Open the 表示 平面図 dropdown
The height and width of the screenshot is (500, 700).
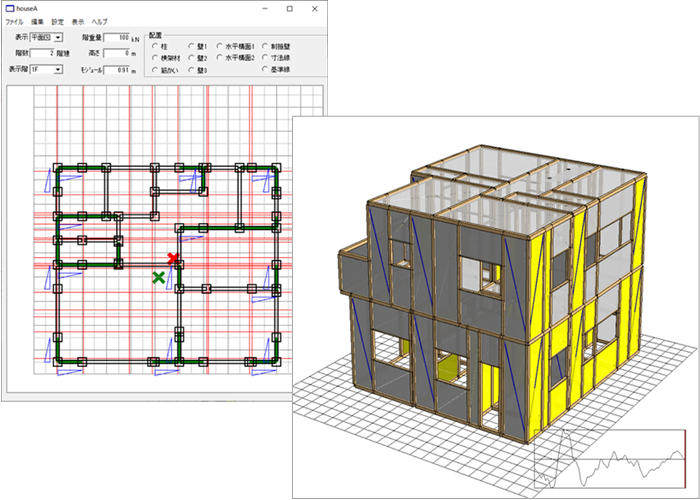[x=46, y=37]
